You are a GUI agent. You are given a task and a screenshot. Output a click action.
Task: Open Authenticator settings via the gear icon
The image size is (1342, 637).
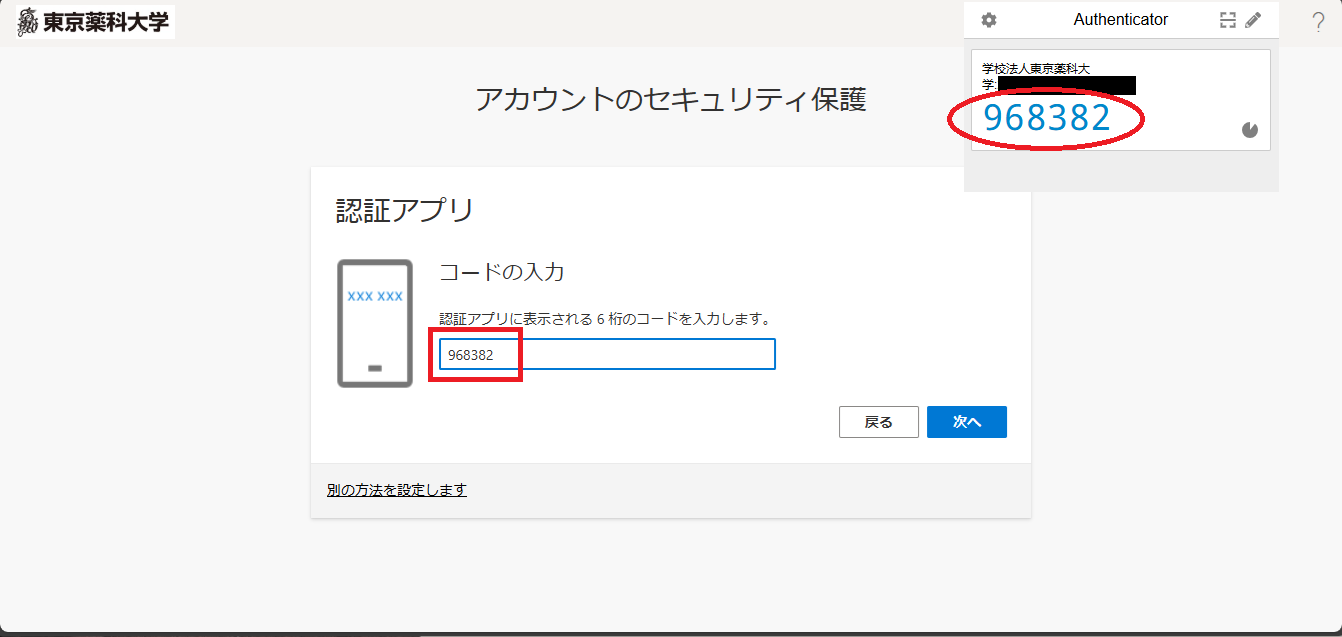989,19
